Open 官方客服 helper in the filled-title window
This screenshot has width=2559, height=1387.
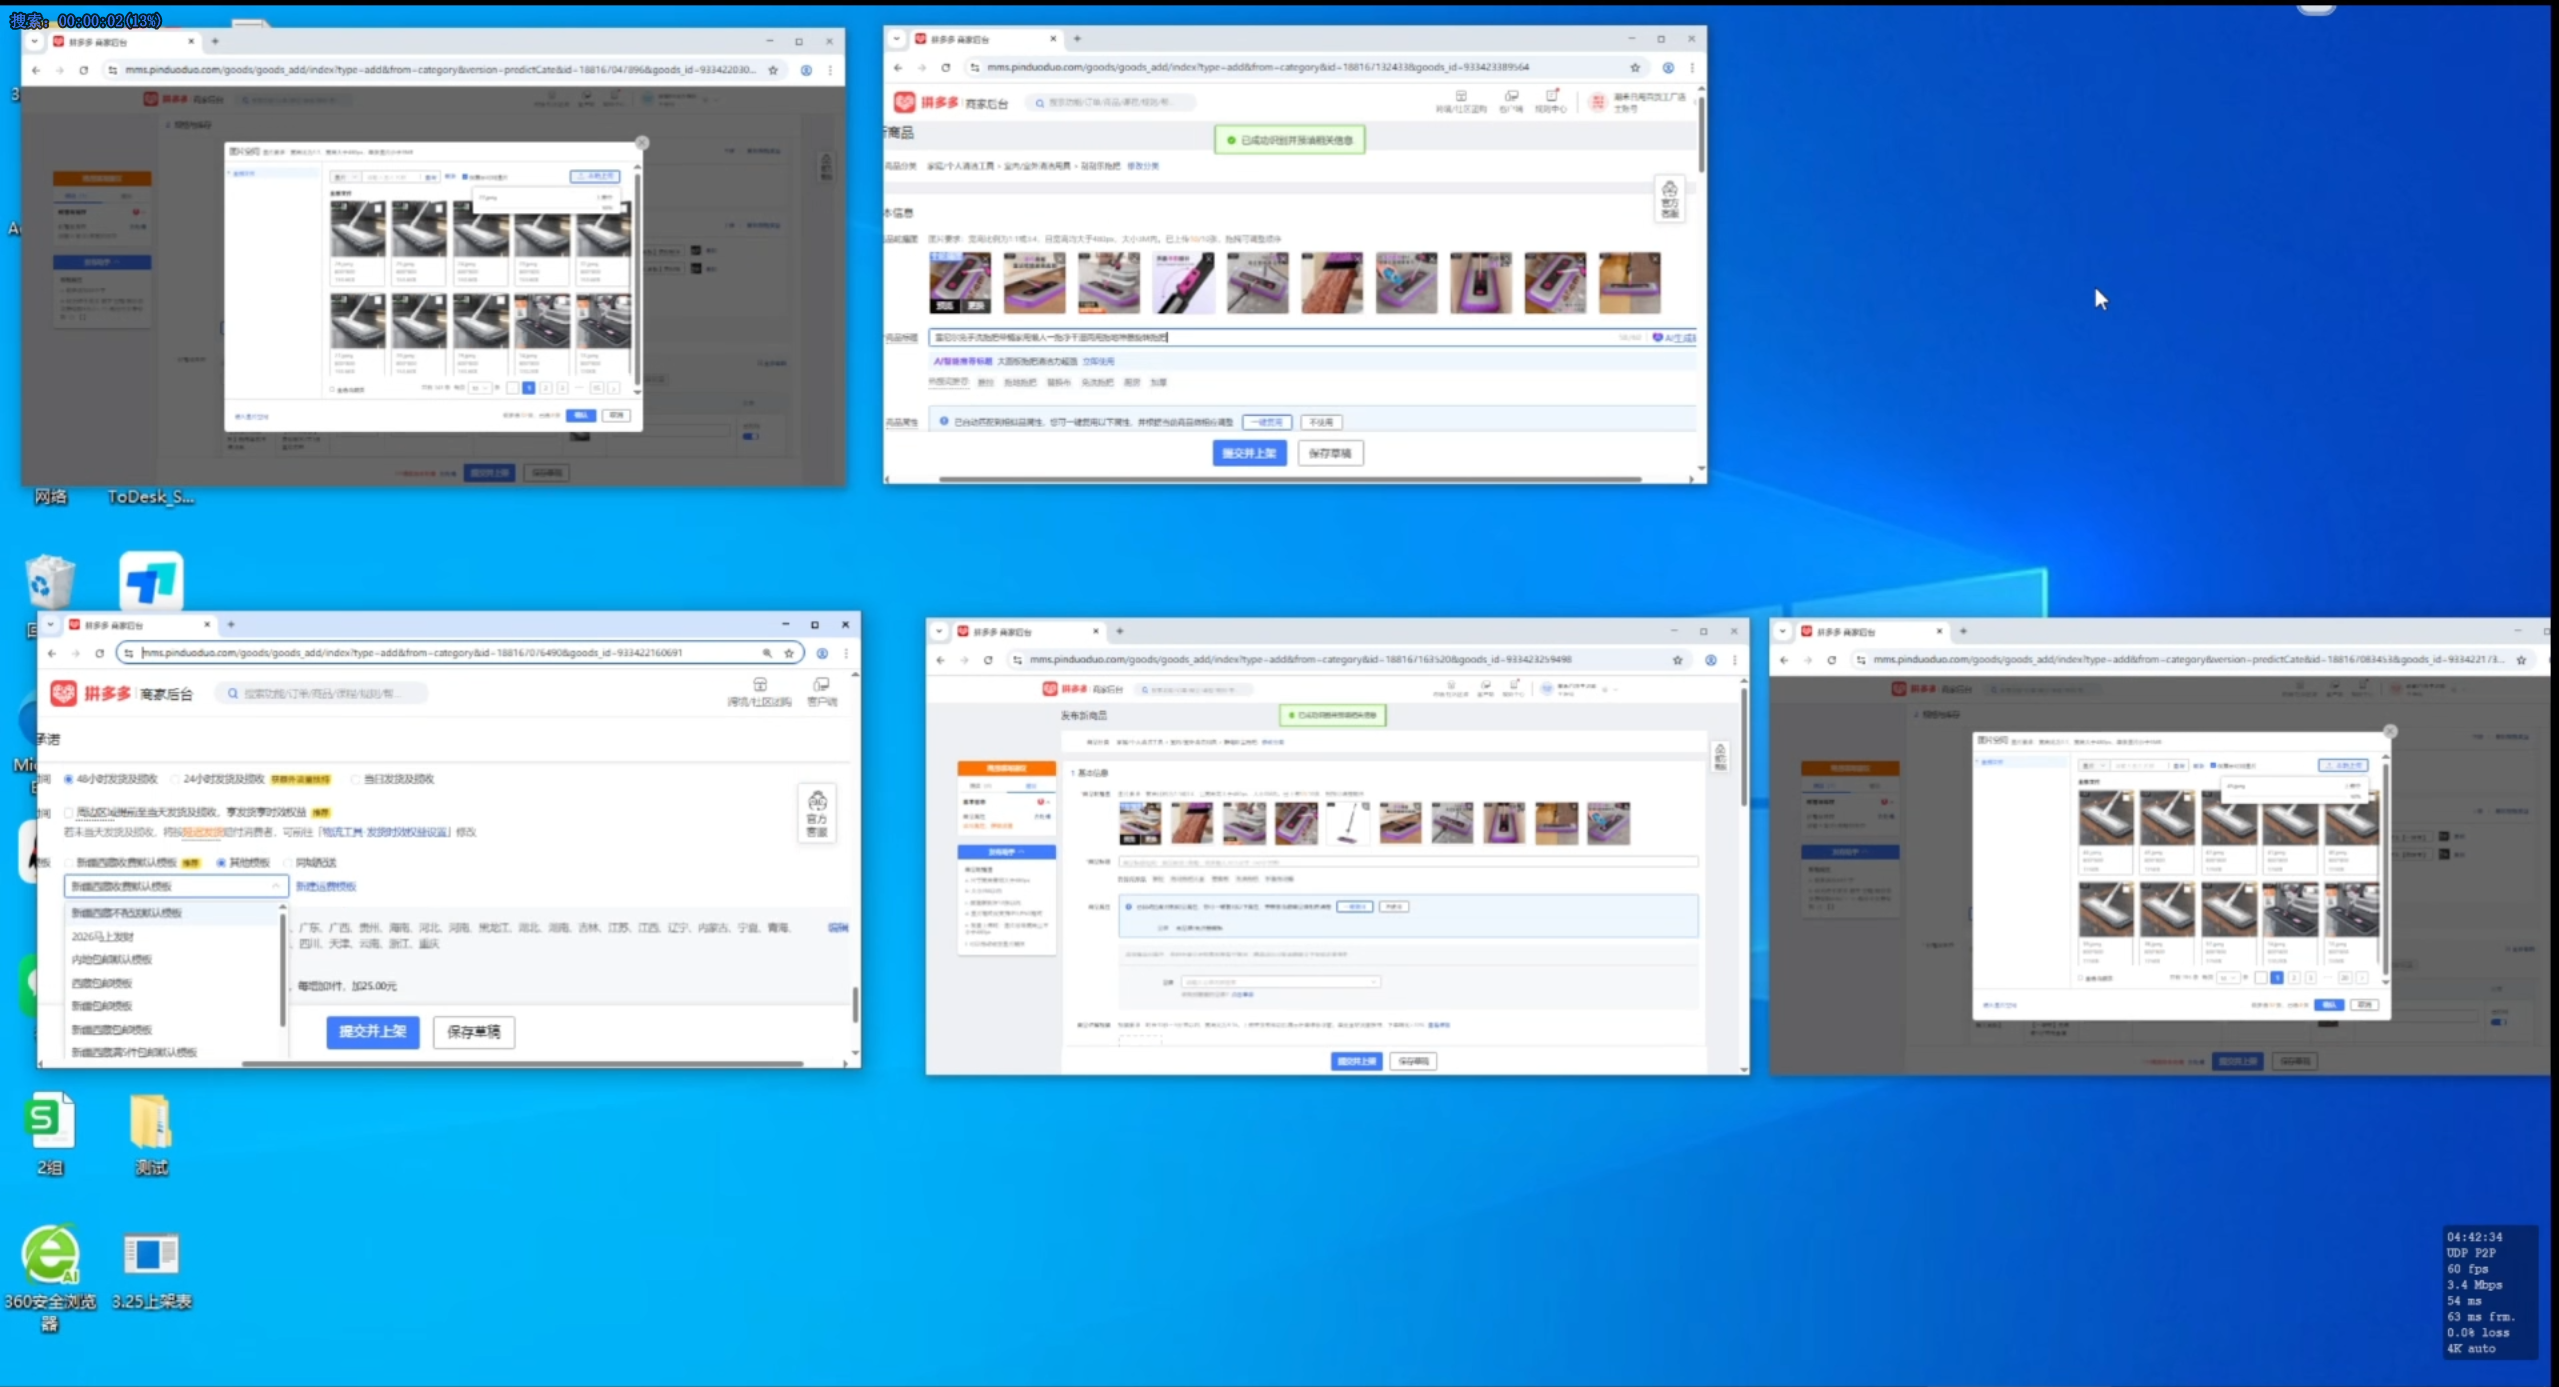1670,199
